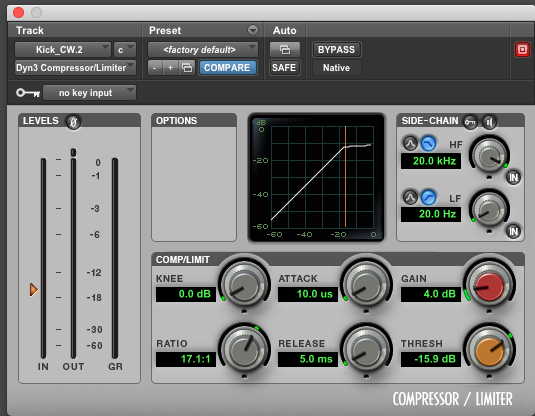This screenshot has height=416, width=535.
Task: Toggle the phase invert button in Levels
Action: pyautogui.click(x=73, y=122)
